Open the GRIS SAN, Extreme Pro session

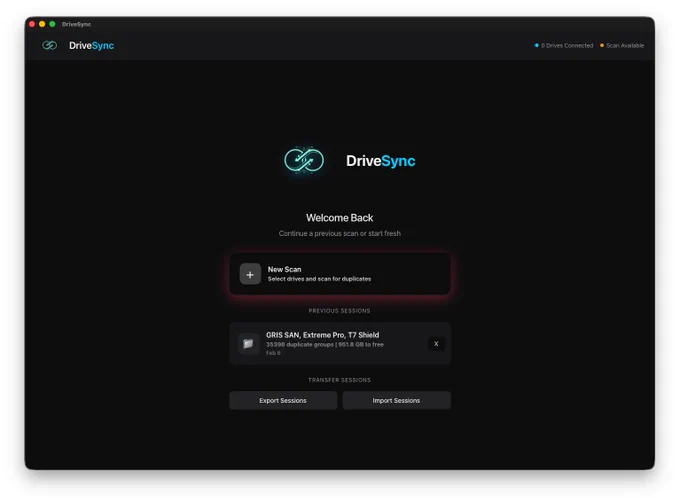(x=340, y=343)
